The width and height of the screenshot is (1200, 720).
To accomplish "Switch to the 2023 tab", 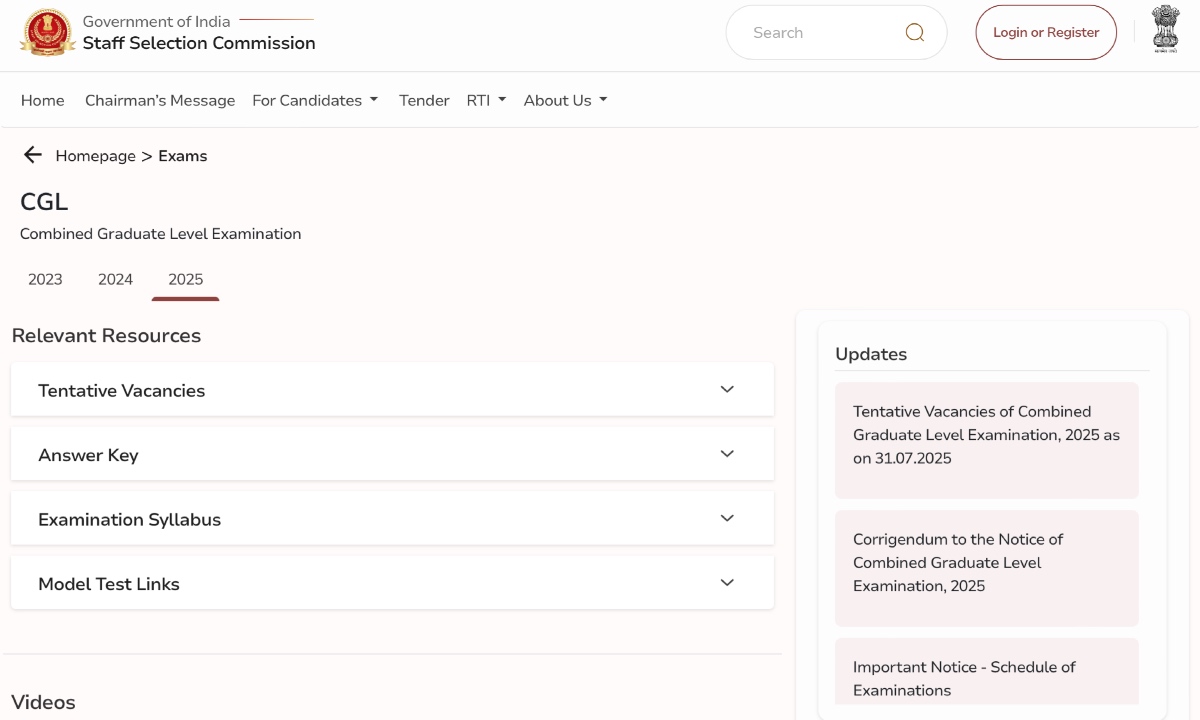I will pyautogui.click(x=45, y=279).
